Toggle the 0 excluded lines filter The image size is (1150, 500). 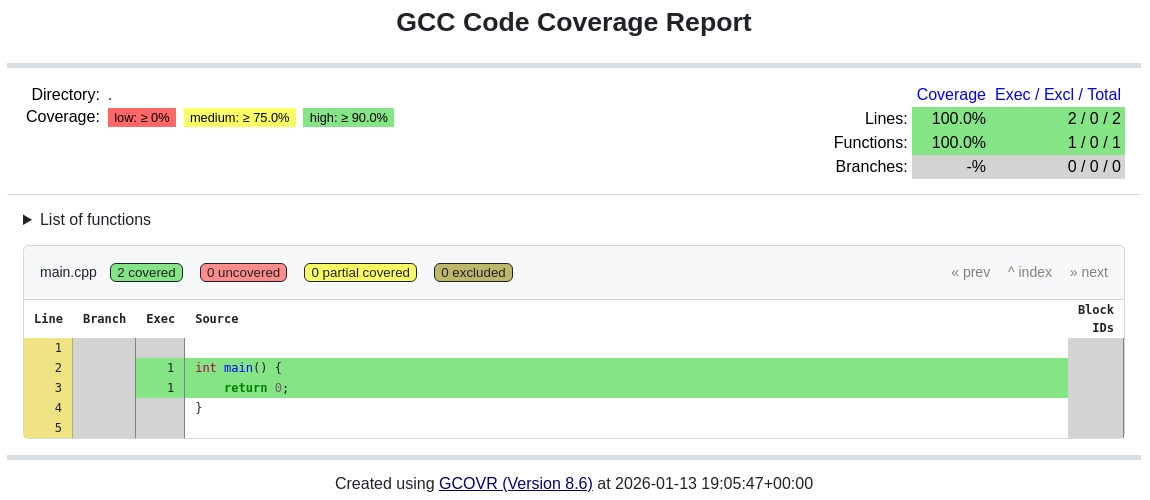point(473,273)
